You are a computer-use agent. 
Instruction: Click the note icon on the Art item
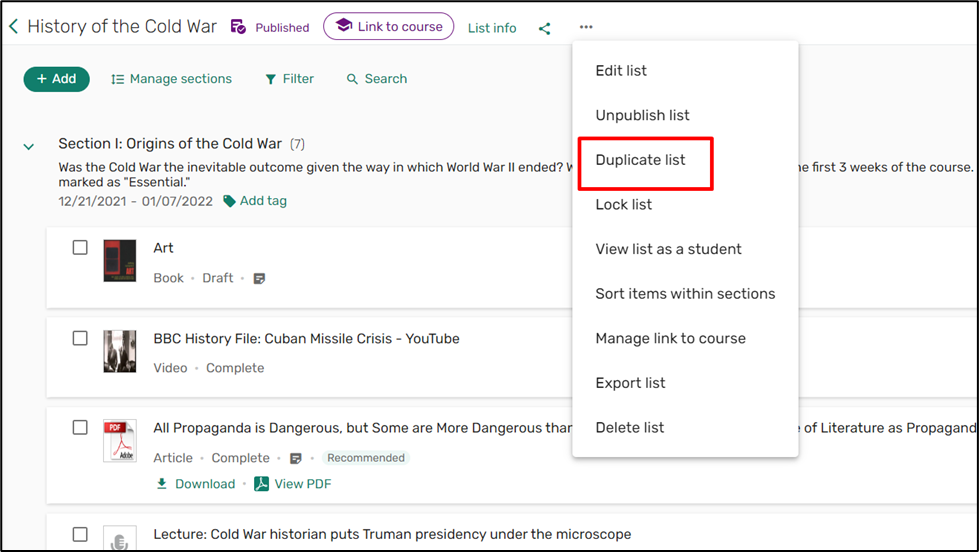(259, 278)
